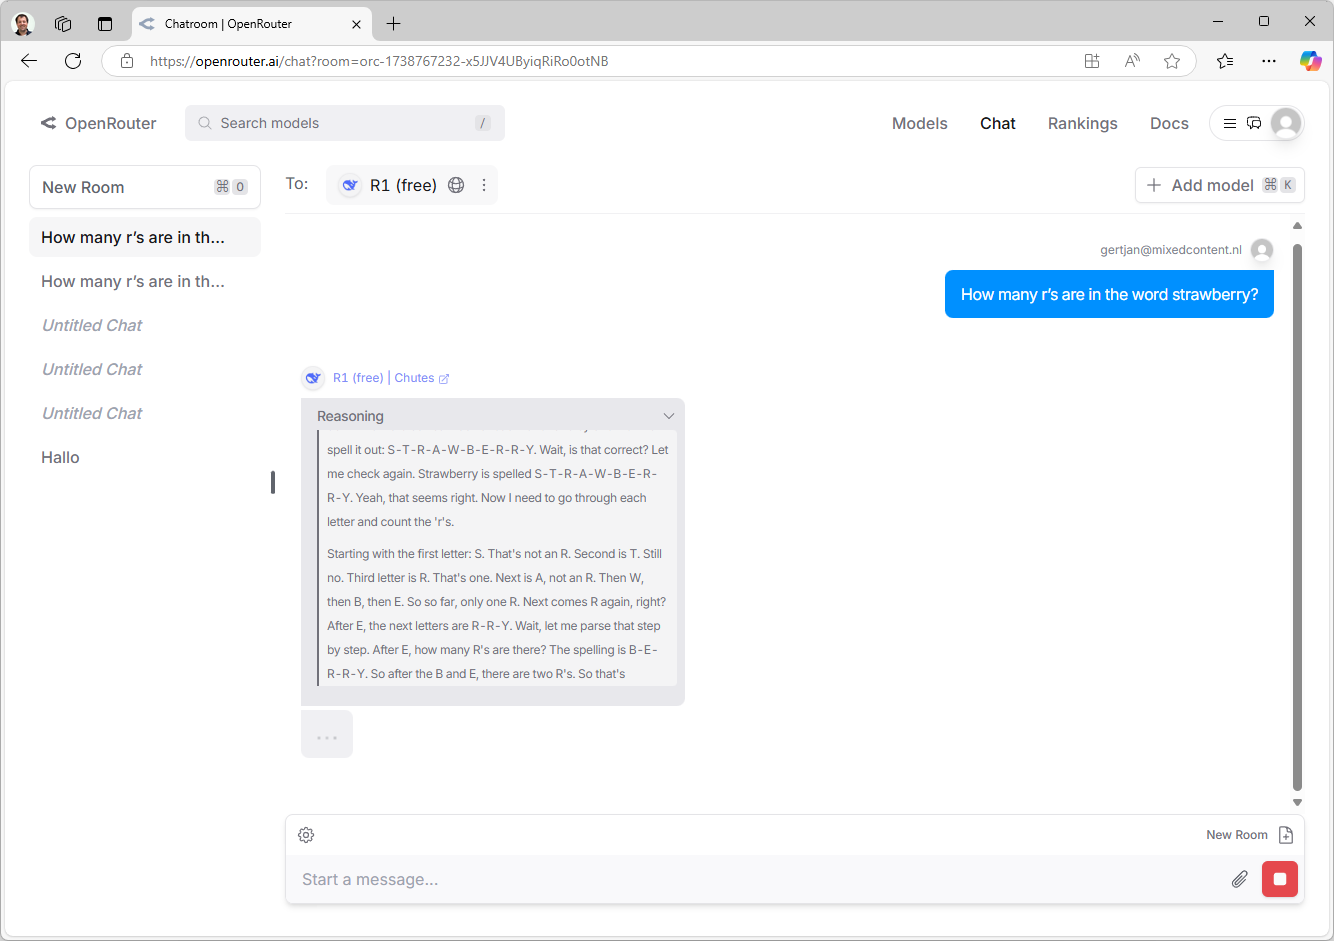This screenshot has width=1334, height=941.
Task: Open the R1 model options three-dot menu
Action: click(x=484, y=185)
